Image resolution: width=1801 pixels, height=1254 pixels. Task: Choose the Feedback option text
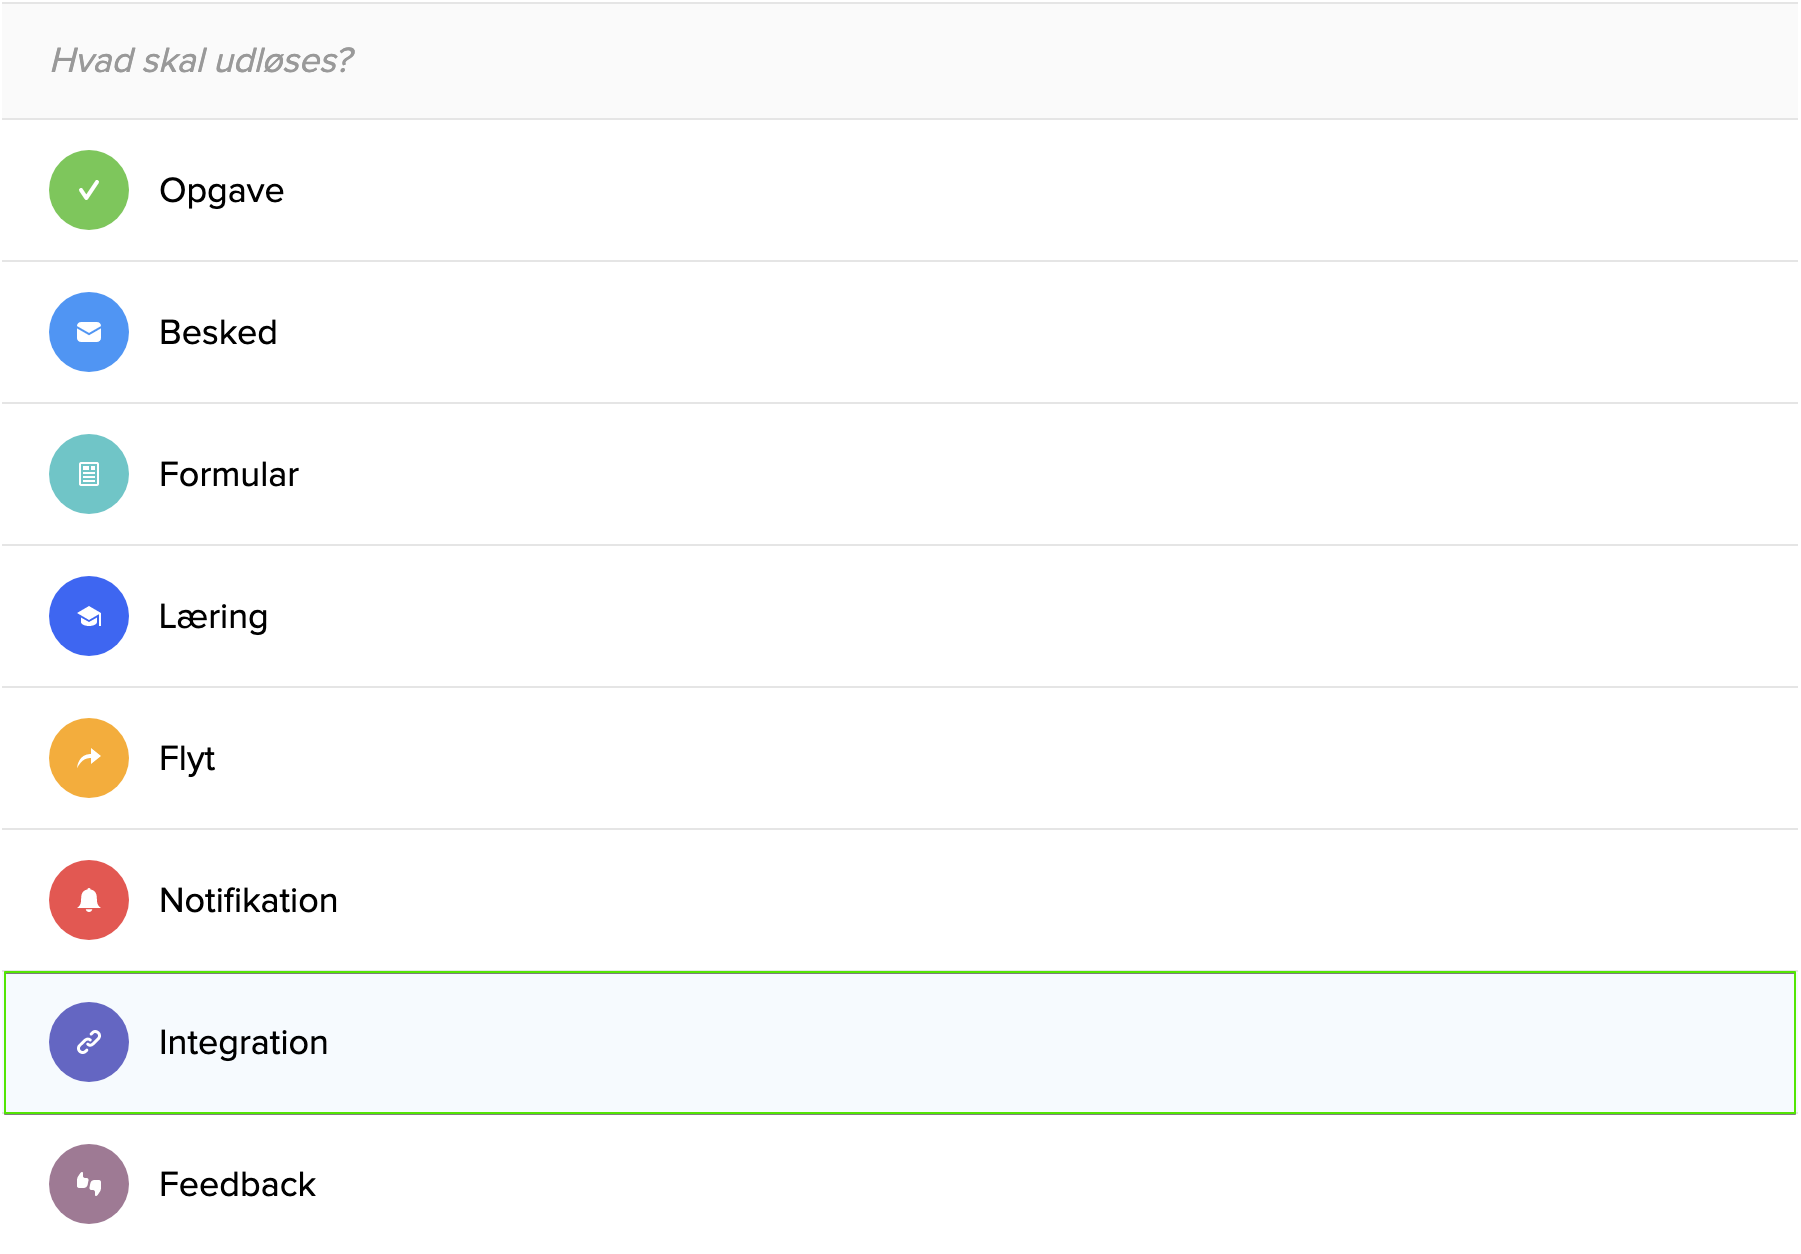coord(237,1184)
